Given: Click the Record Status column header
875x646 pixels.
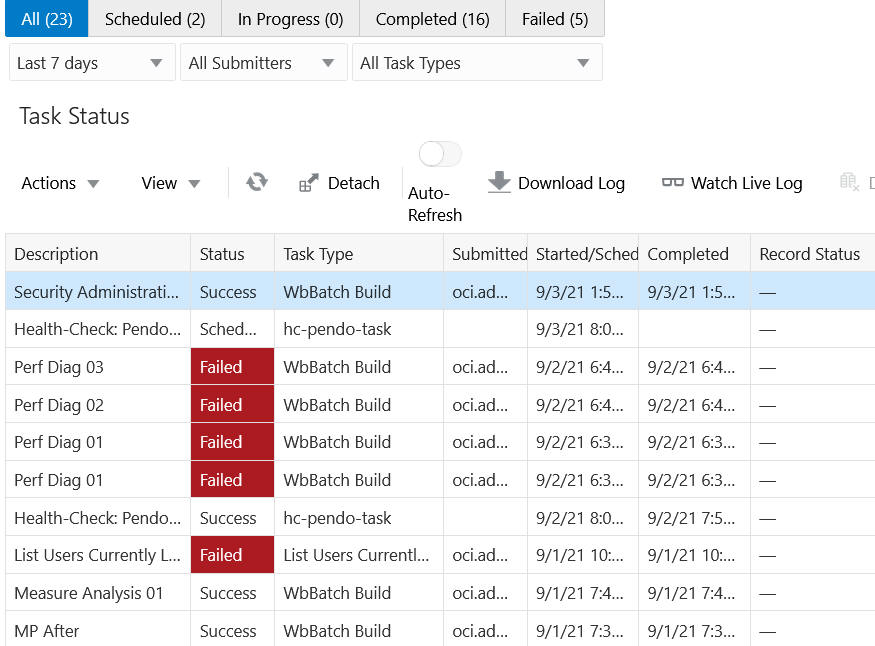Looking at the screenshot, I should [x=812, y=254].
